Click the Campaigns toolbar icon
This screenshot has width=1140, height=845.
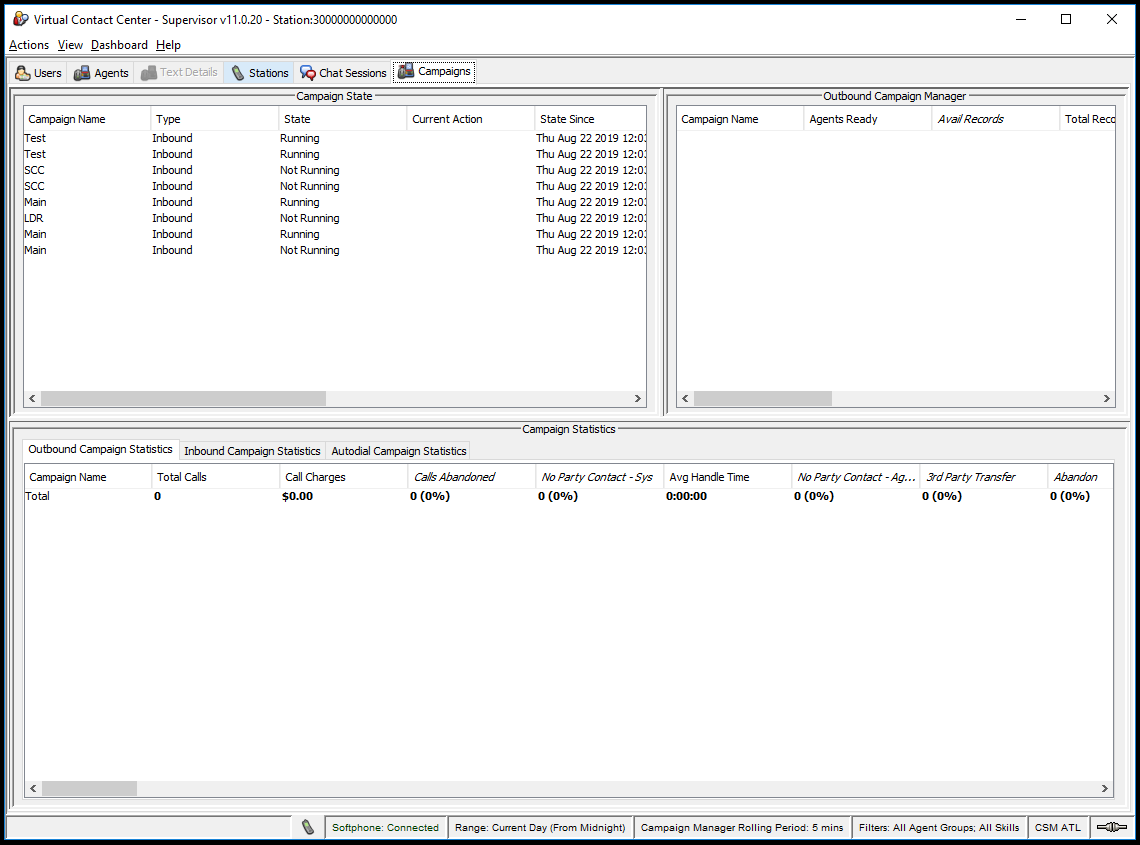[406, 71]
